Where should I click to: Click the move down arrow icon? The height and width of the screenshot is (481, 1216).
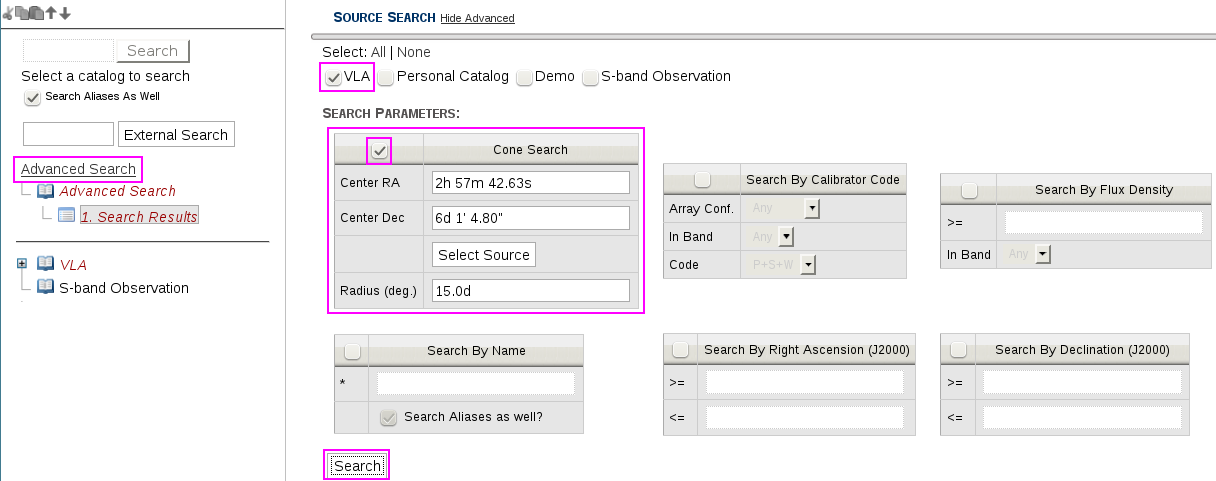pos(65,13)
